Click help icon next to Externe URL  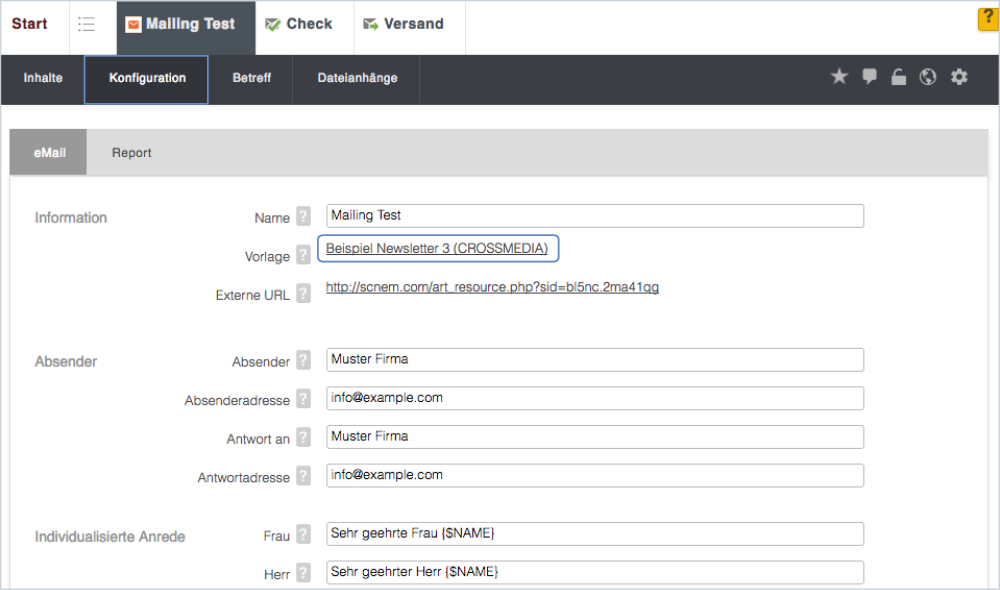pos(304,295)
